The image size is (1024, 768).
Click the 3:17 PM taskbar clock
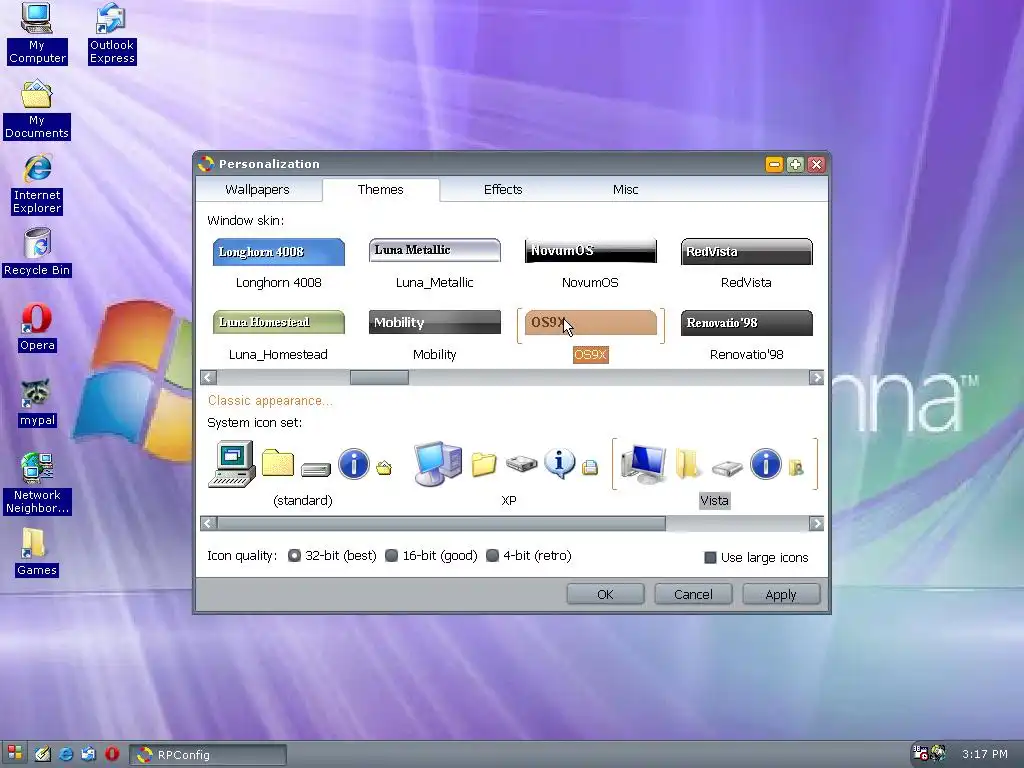[985, 754]
